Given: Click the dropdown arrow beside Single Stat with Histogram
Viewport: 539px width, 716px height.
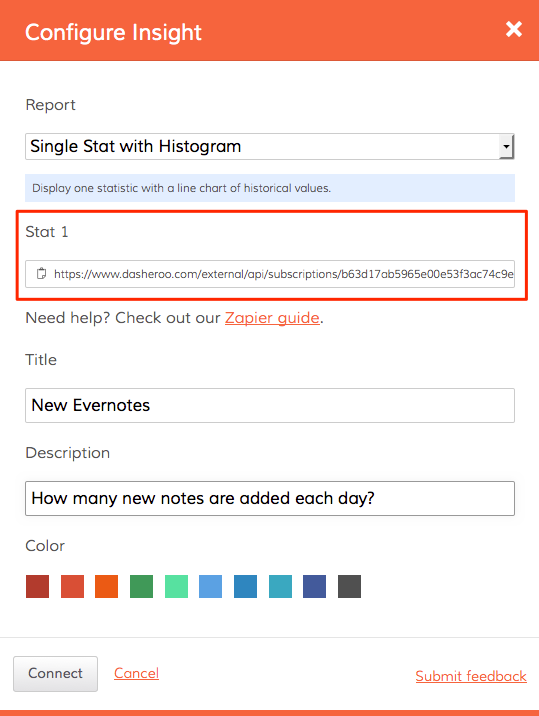Looking at the screenshot, I should pos(506,147).
